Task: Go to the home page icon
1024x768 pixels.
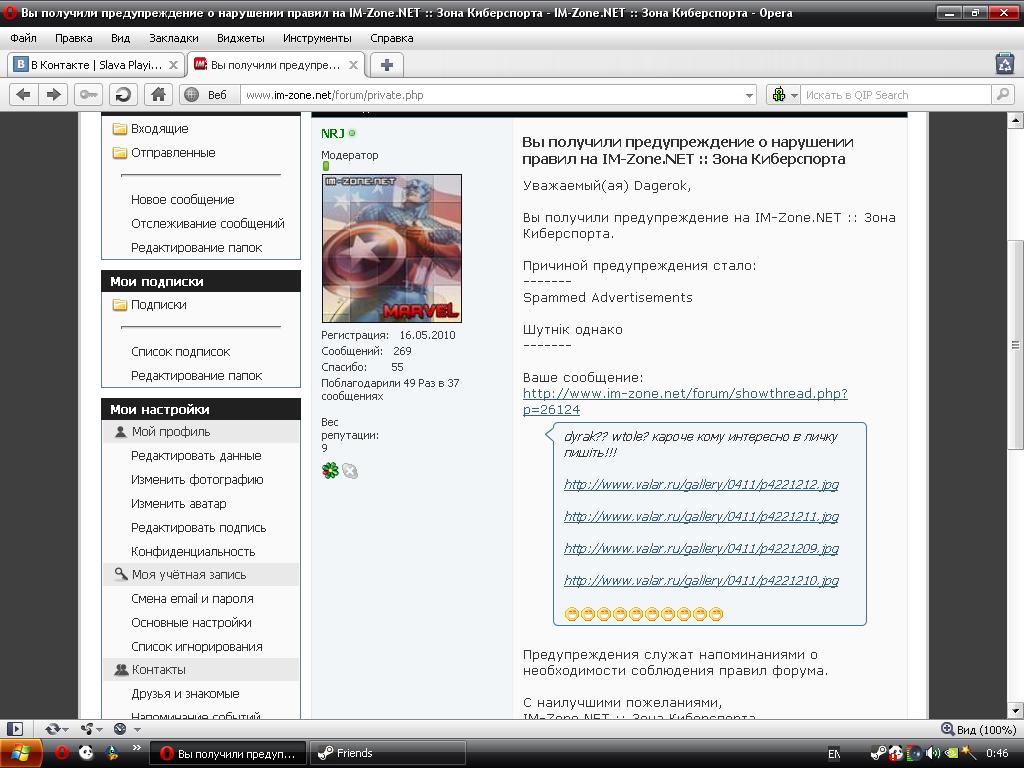Action: coord(158,95)
